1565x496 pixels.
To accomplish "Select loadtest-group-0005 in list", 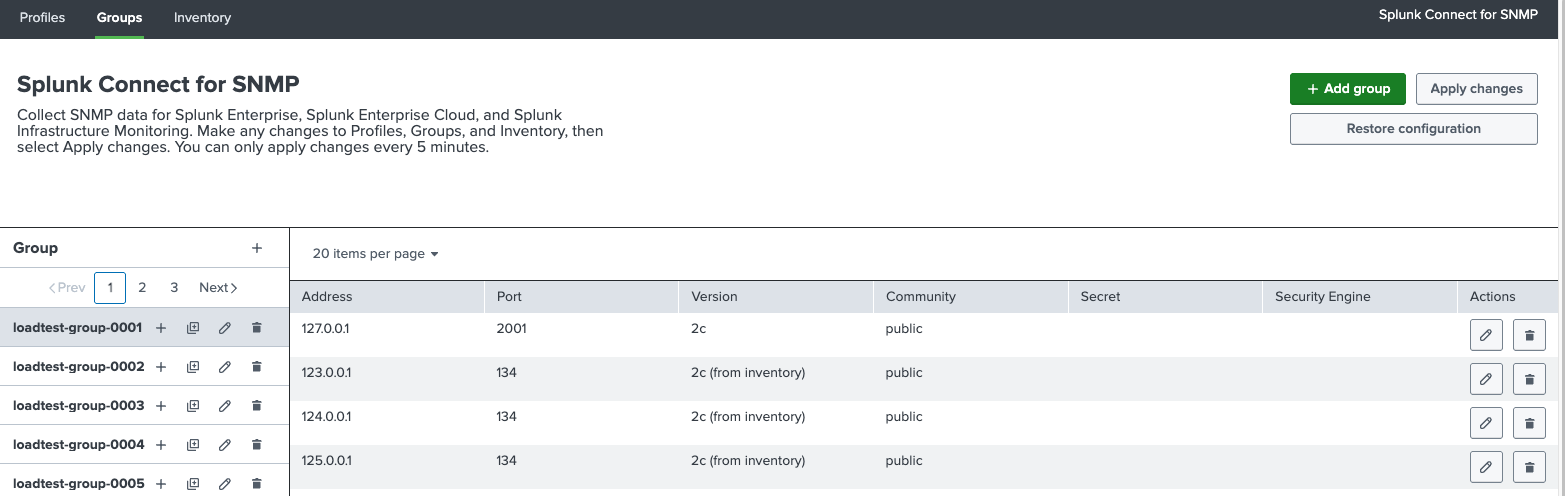I will tap(79, 484).
